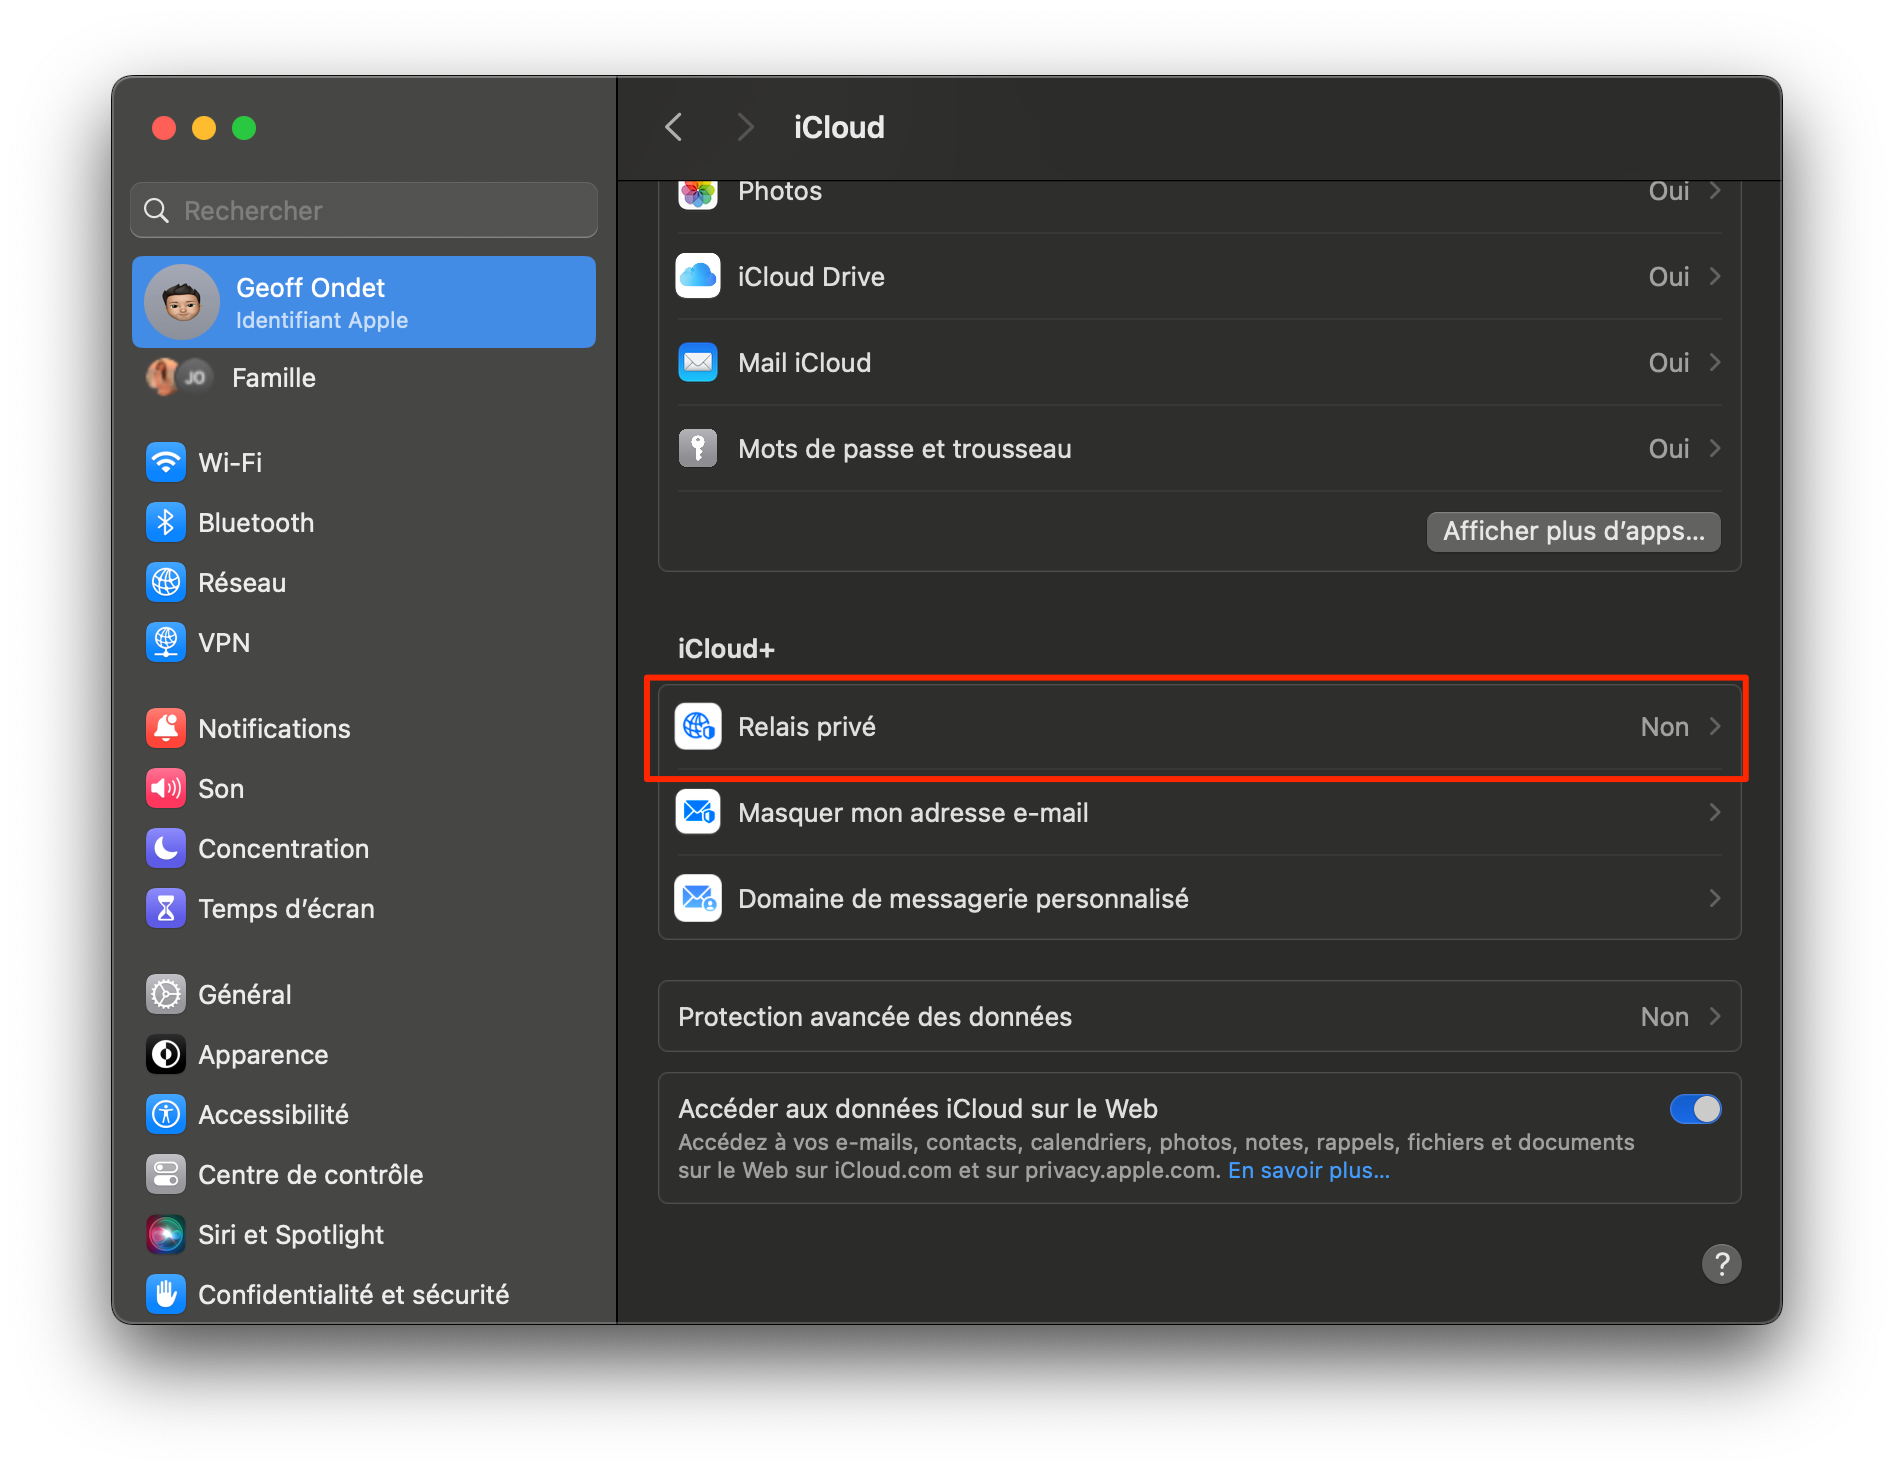Click Afficher plus d'apps button
1894x1472 pixels.
[1573, 531]
